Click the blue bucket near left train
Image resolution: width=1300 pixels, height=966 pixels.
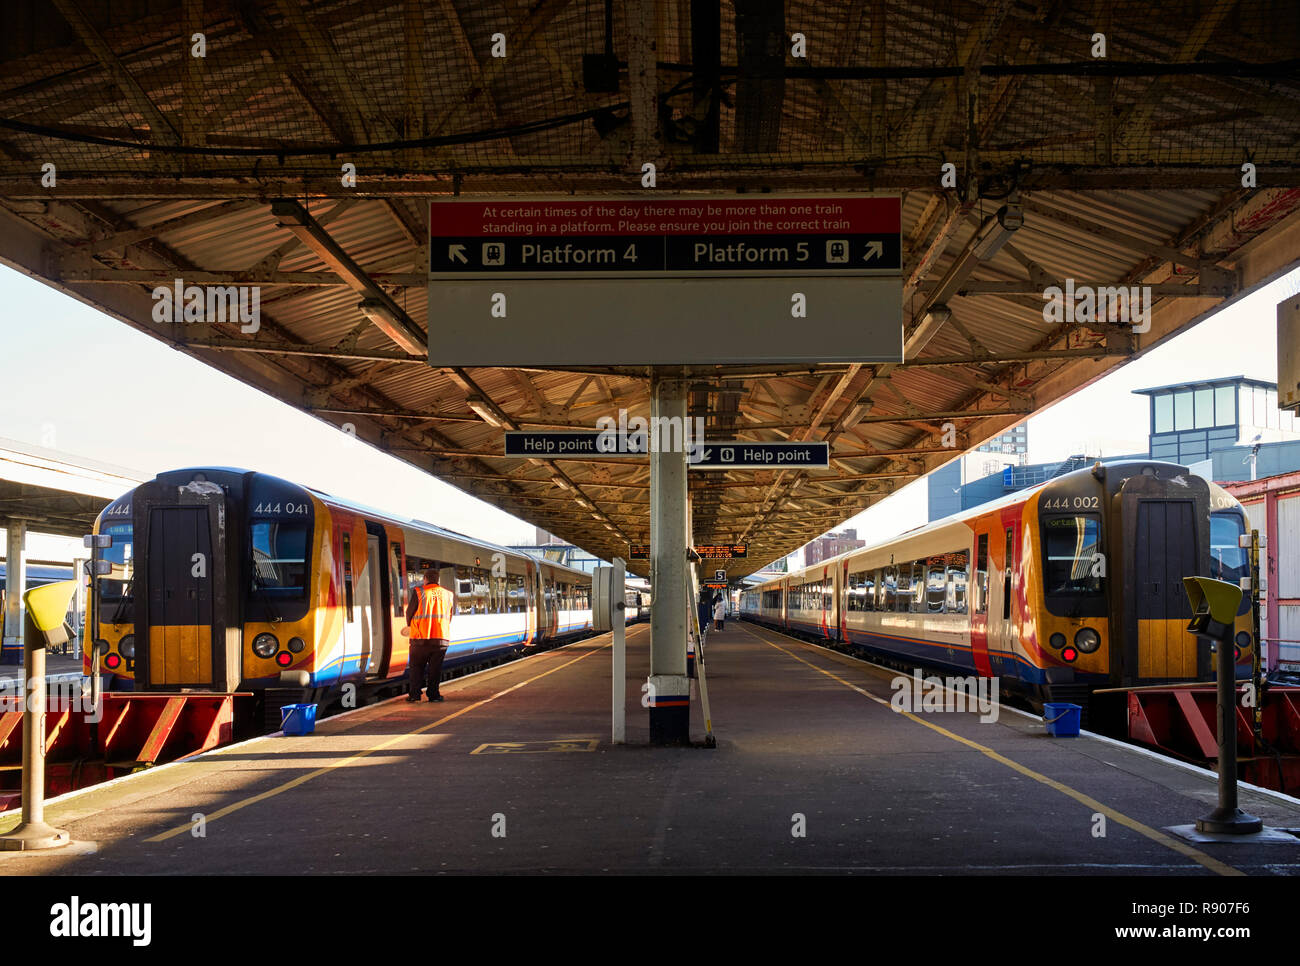(x=298, y=719)
